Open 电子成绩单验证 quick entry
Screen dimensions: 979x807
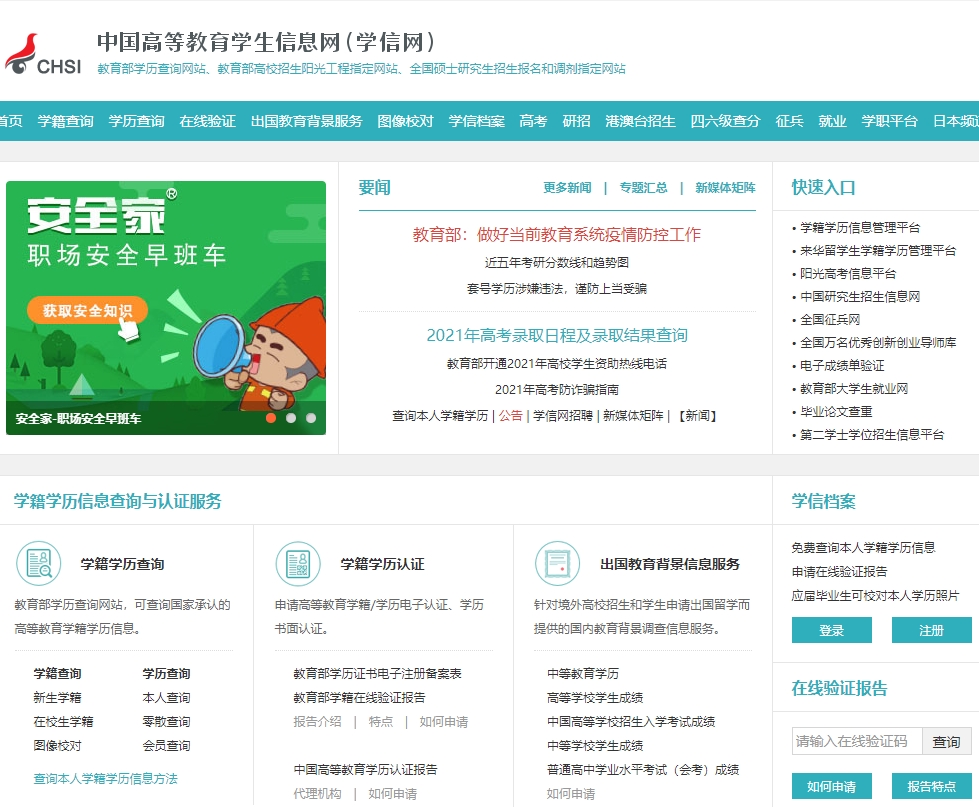coord(842,366)
